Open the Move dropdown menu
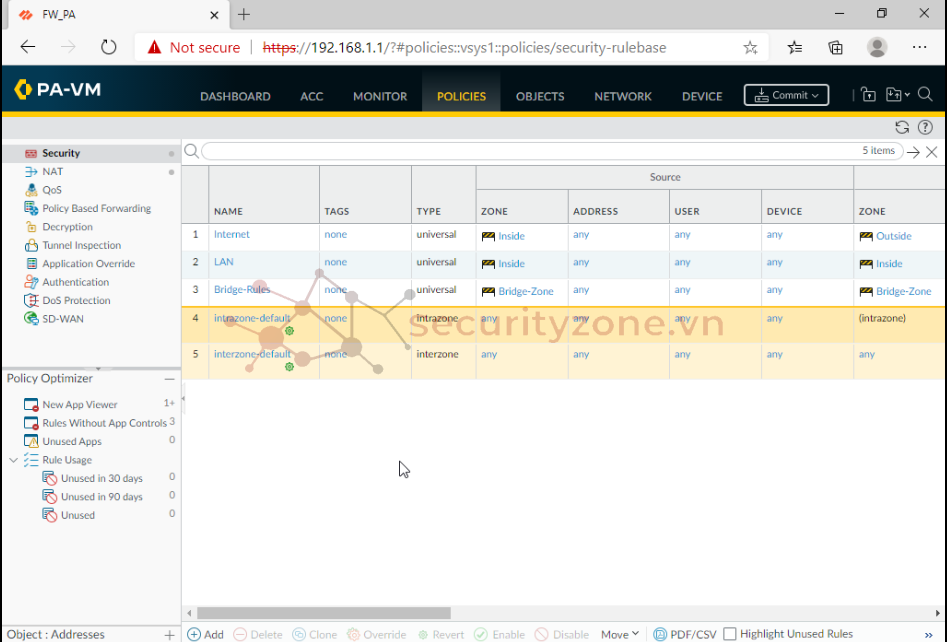The width and height of the screenshot is (947, 642). 620,634
